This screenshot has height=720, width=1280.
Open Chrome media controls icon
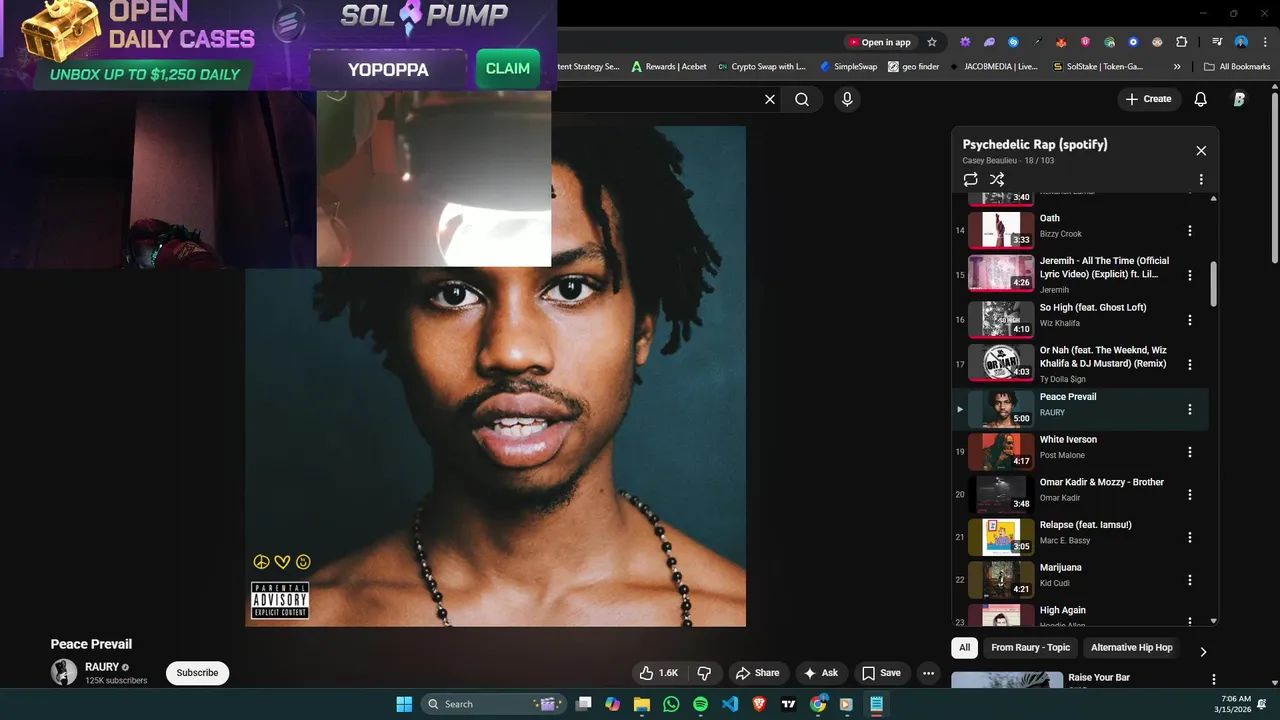pyautogui.click(x=1217, y=42)
